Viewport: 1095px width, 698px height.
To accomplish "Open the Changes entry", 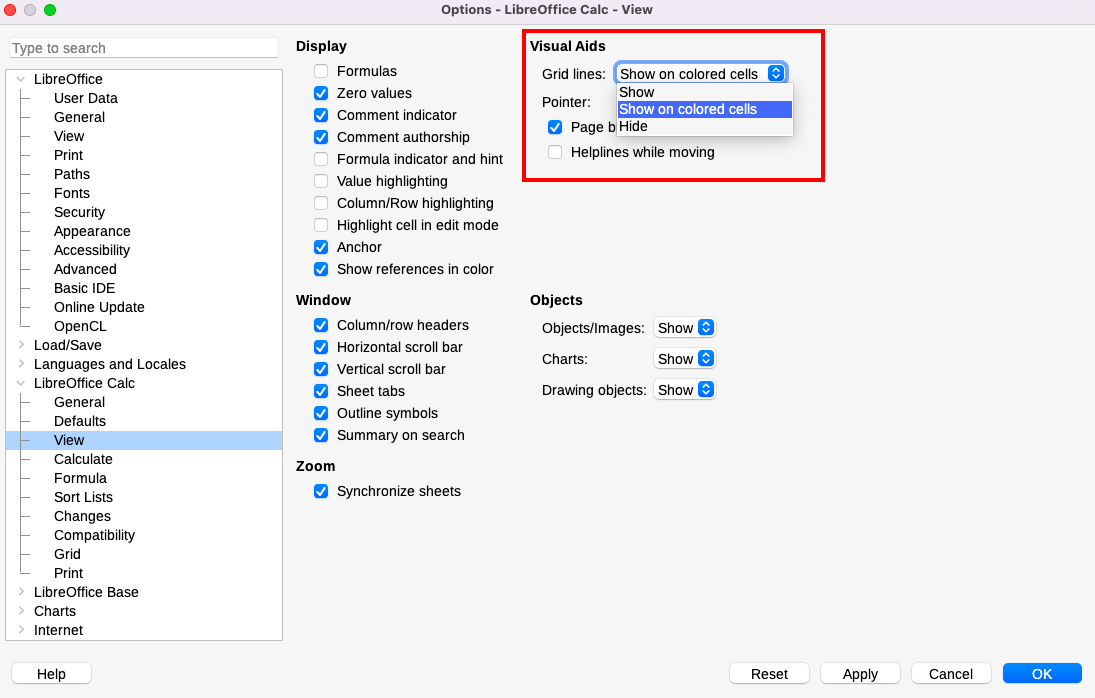I will tap(82, 516).
